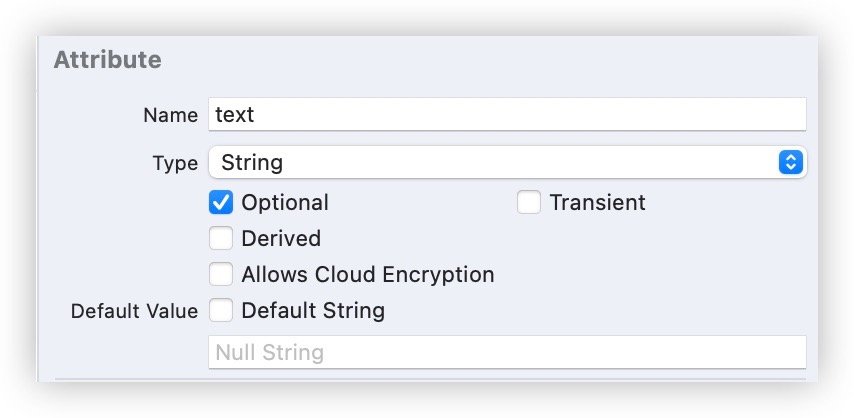This screenshot has width=854, height=418.
Task: Click the Type label
Action: [x=175, y=163]
